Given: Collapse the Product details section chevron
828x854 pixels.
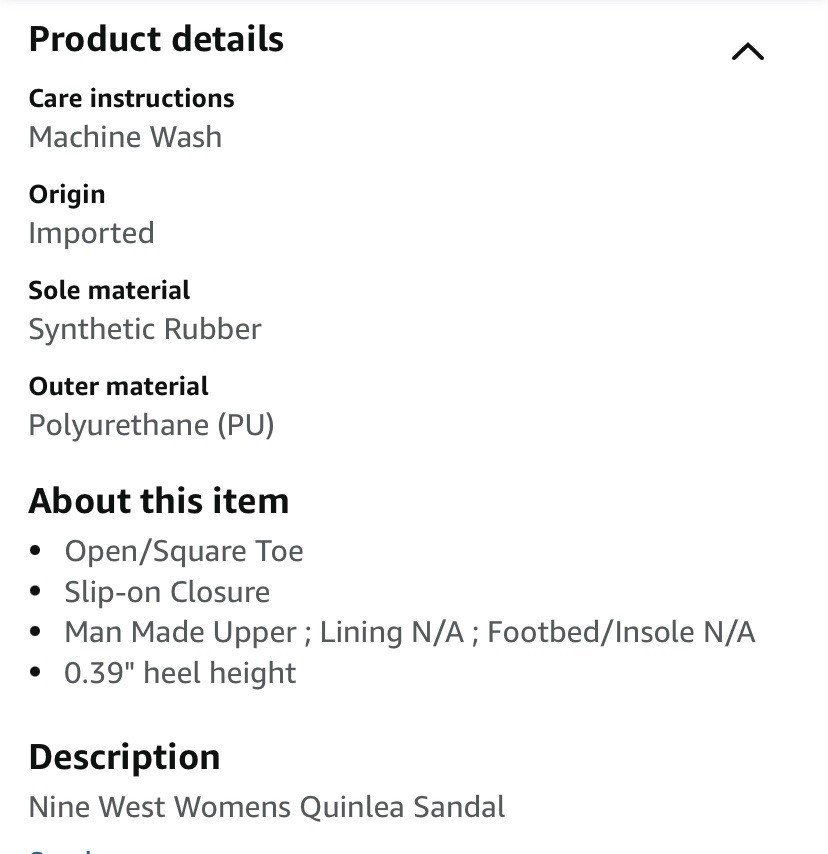Looking at the screenshot, I should coord(748,52).
